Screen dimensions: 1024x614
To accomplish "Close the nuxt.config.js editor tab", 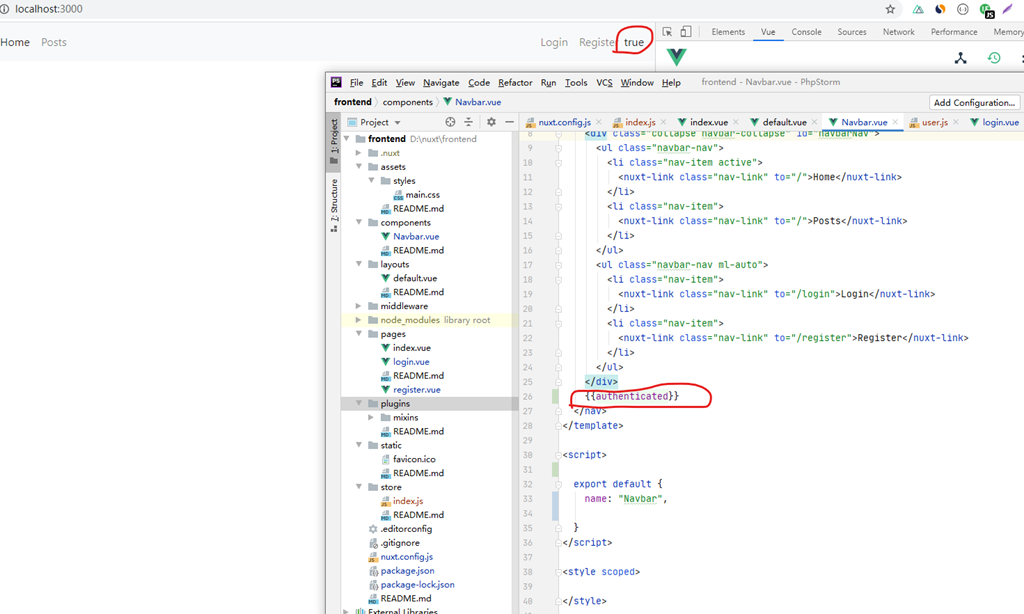I will [599, 122].
